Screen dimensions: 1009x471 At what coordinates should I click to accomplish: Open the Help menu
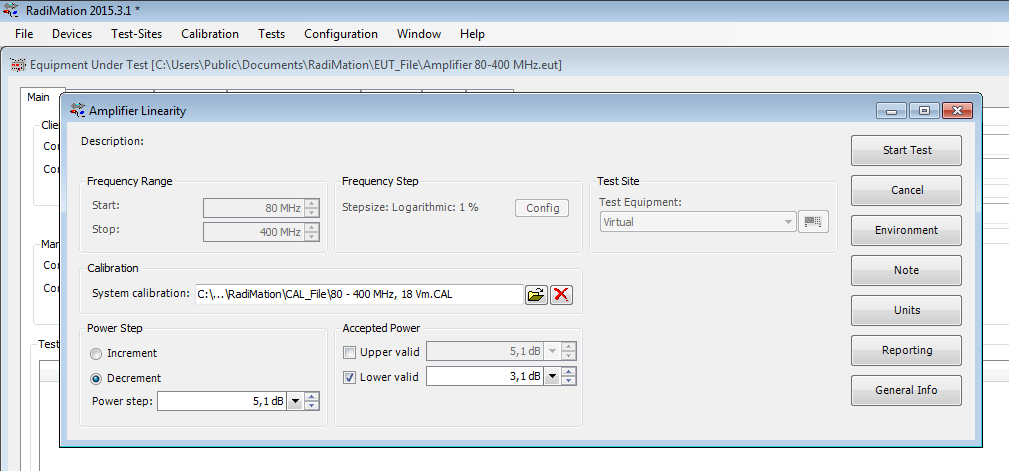tap(472, 34)
